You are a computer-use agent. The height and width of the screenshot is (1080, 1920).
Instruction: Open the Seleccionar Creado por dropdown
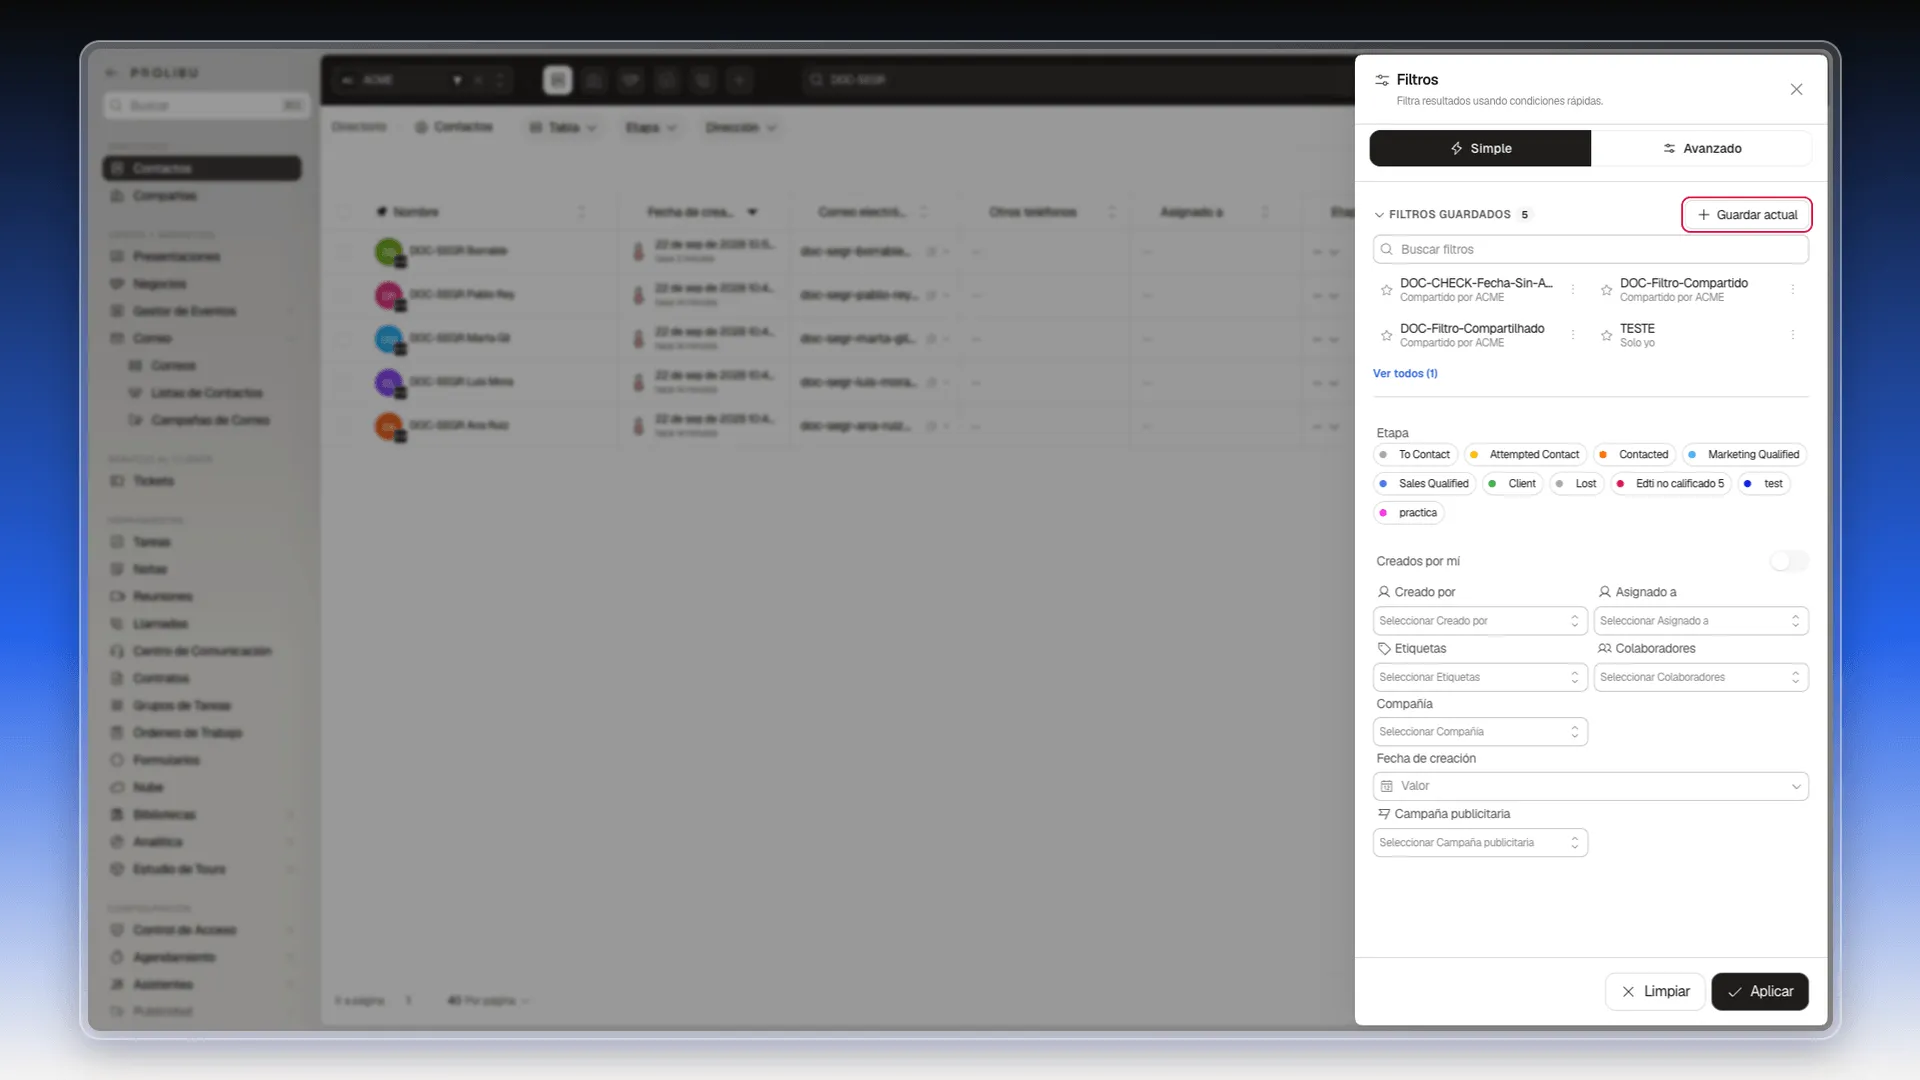tap(1480, 621)
